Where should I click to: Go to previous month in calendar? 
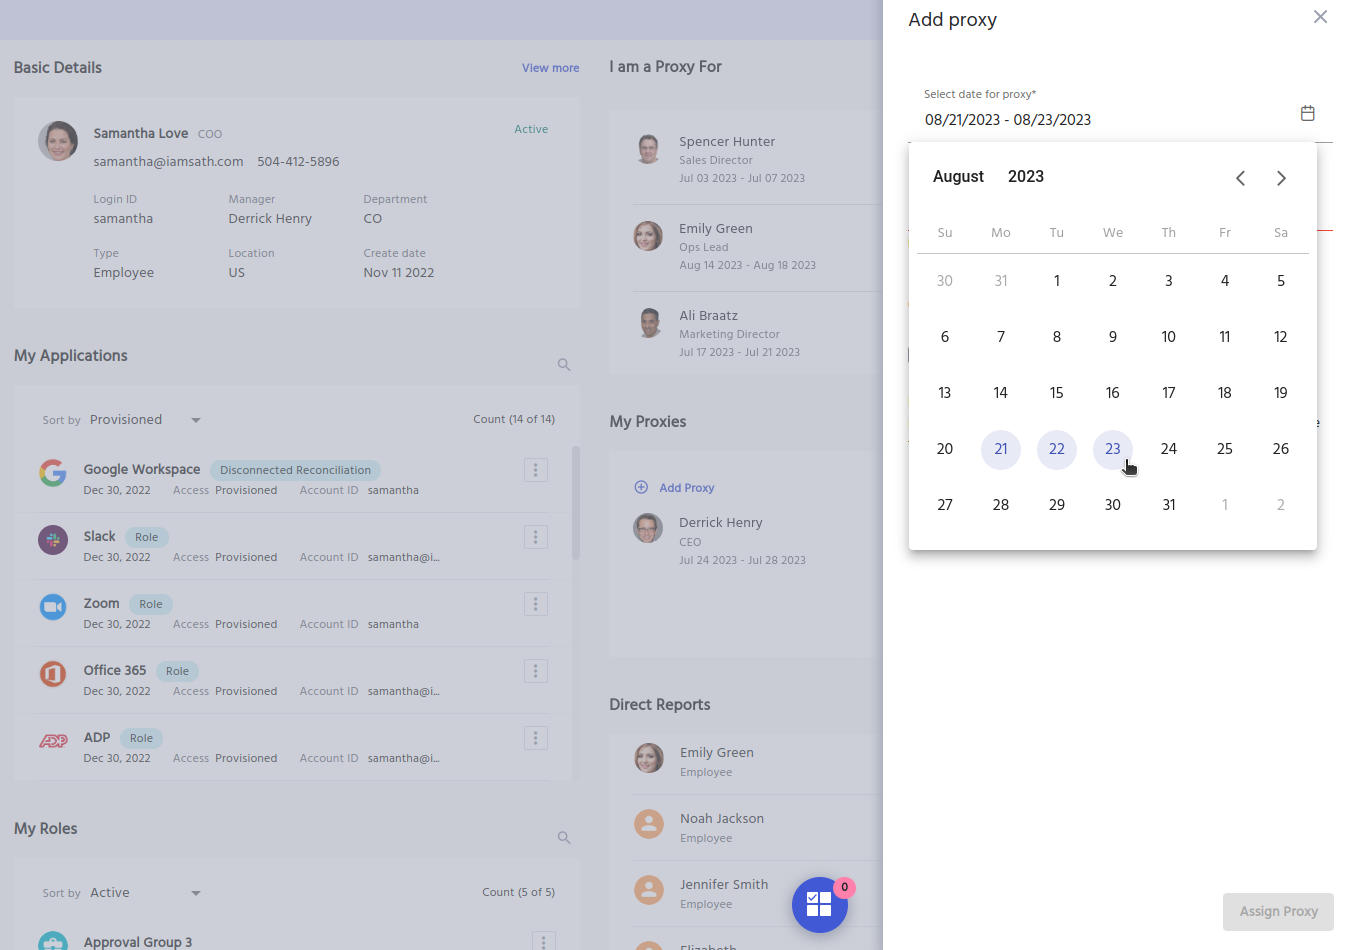[x=1240, y=178]
